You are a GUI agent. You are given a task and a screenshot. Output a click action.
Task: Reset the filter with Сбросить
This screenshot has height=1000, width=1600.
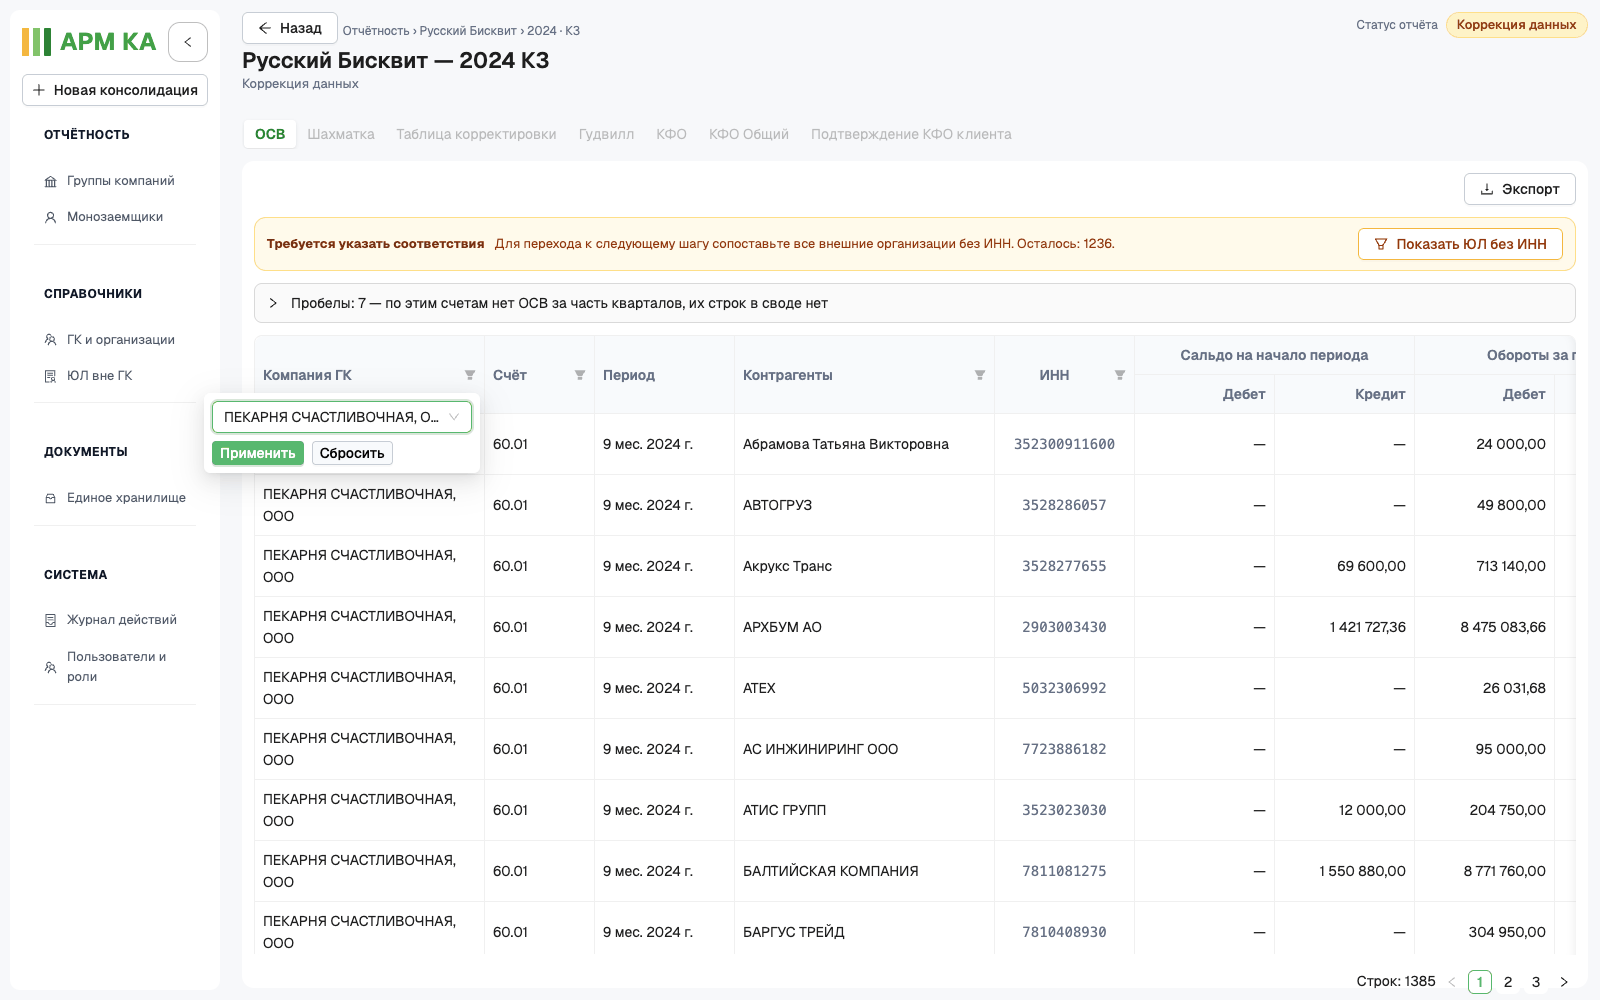point(352,453)
